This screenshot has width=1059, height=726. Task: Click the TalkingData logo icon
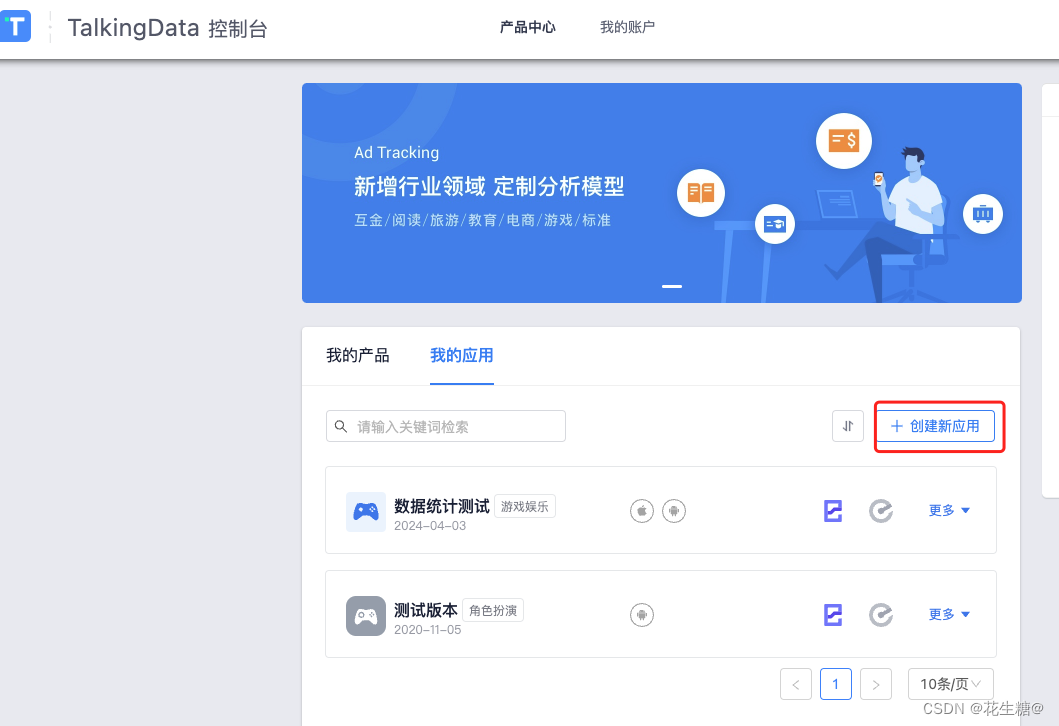16,26
